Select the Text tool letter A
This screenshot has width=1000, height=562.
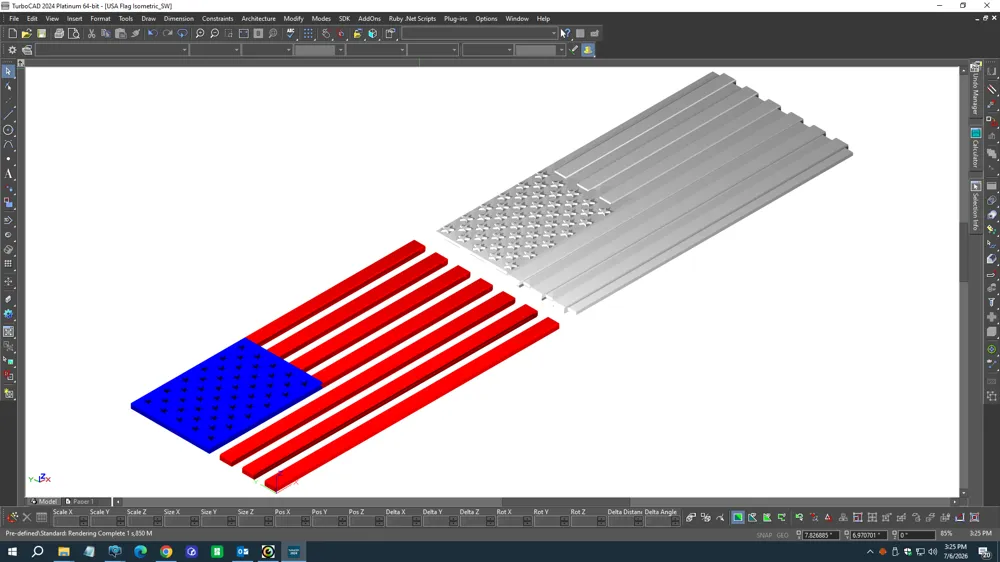(x=8, y=174)
